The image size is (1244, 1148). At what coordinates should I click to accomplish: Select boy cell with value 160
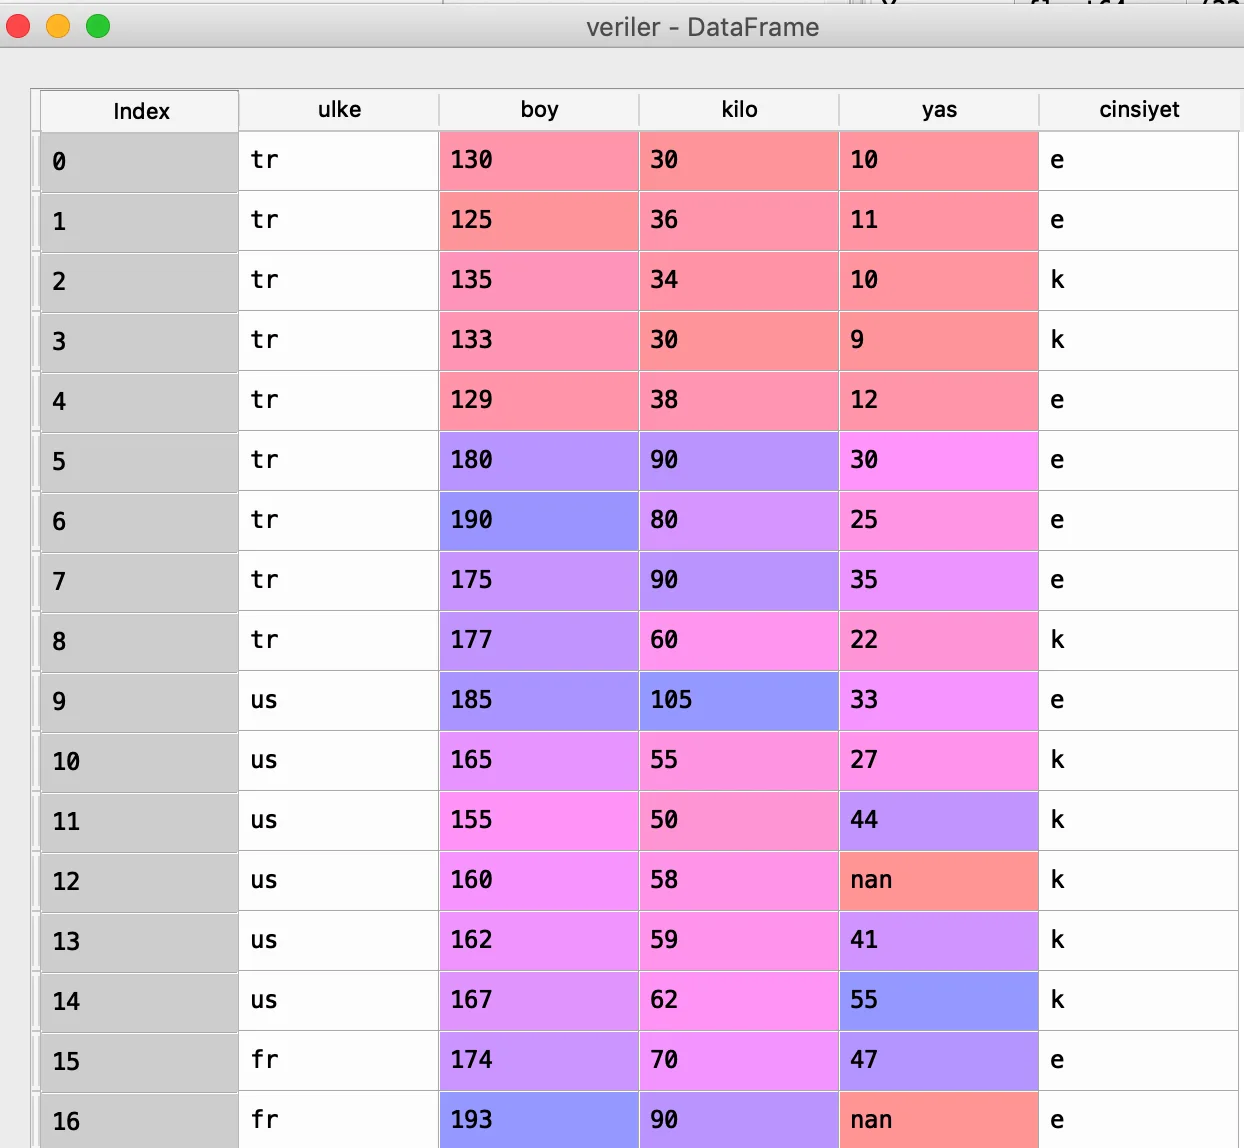point(539,881)
